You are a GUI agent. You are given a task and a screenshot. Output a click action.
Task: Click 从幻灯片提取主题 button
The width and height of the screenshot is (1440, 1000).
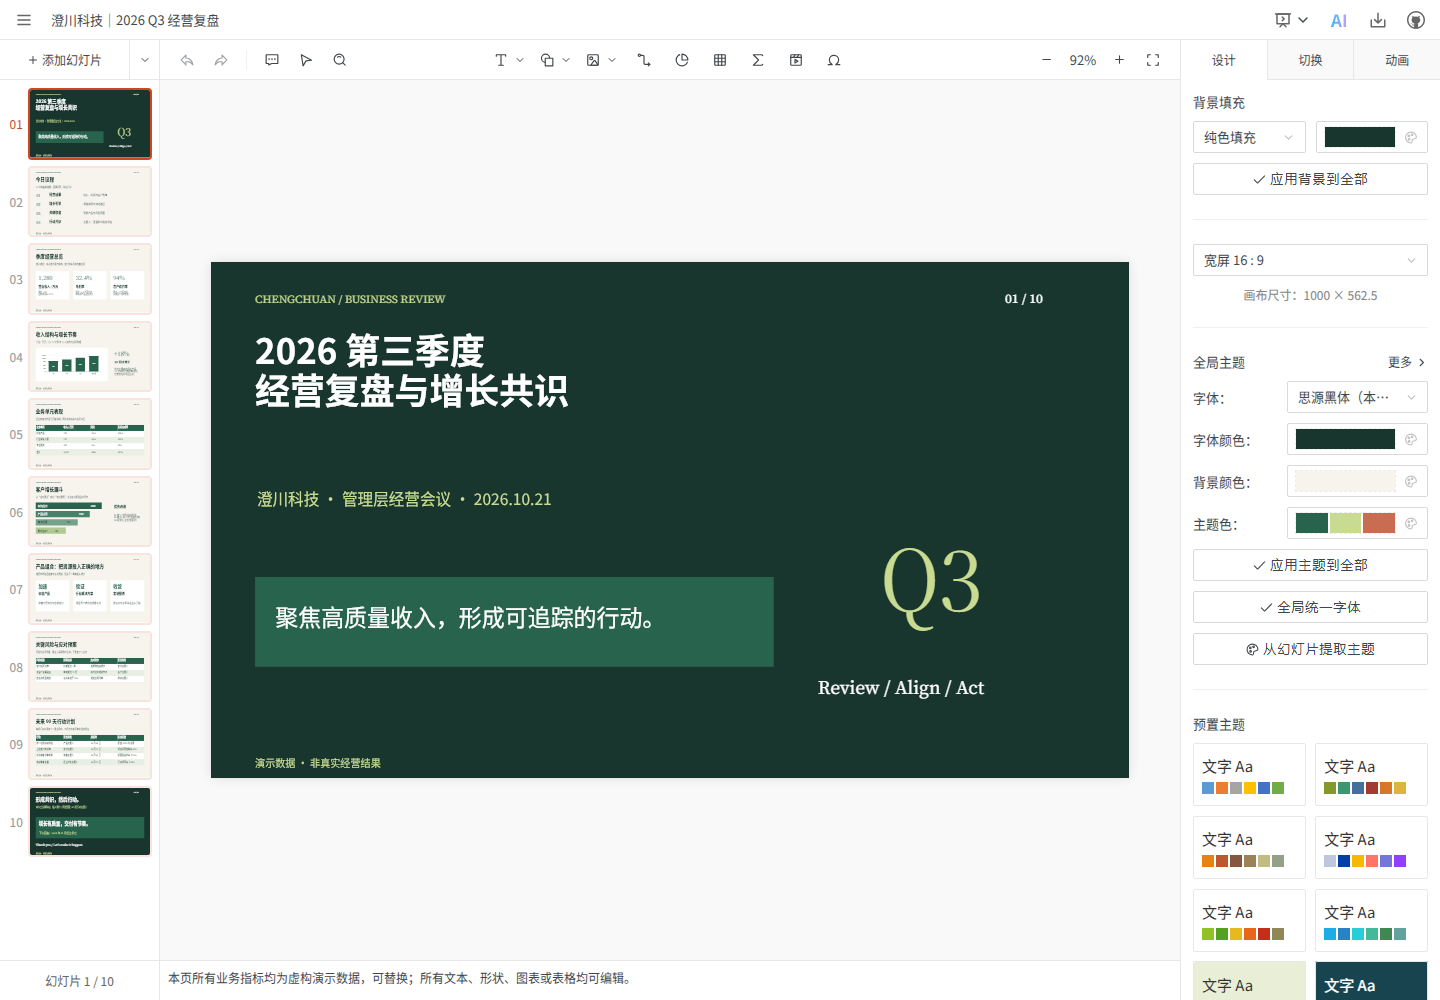click(1310, 649)
